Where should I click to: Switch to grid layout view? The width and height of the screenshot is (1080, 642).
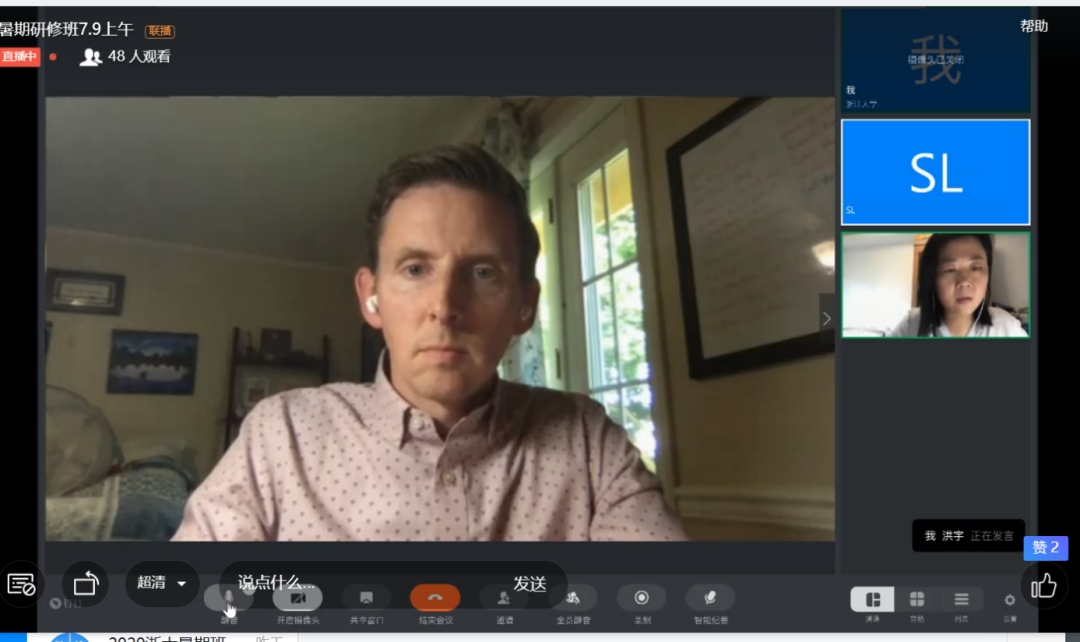917,599
